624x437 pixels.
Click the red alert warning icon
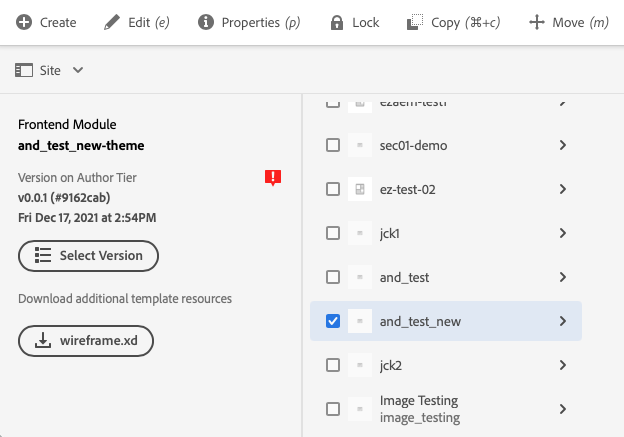(x=272, y=178)
